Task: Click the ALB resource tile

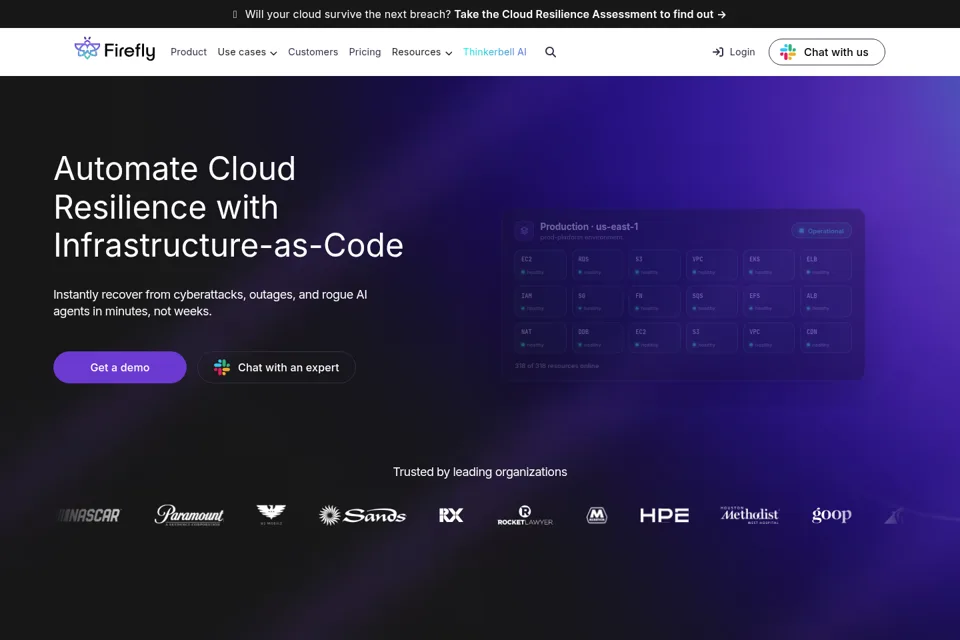Action: (825, 301)
